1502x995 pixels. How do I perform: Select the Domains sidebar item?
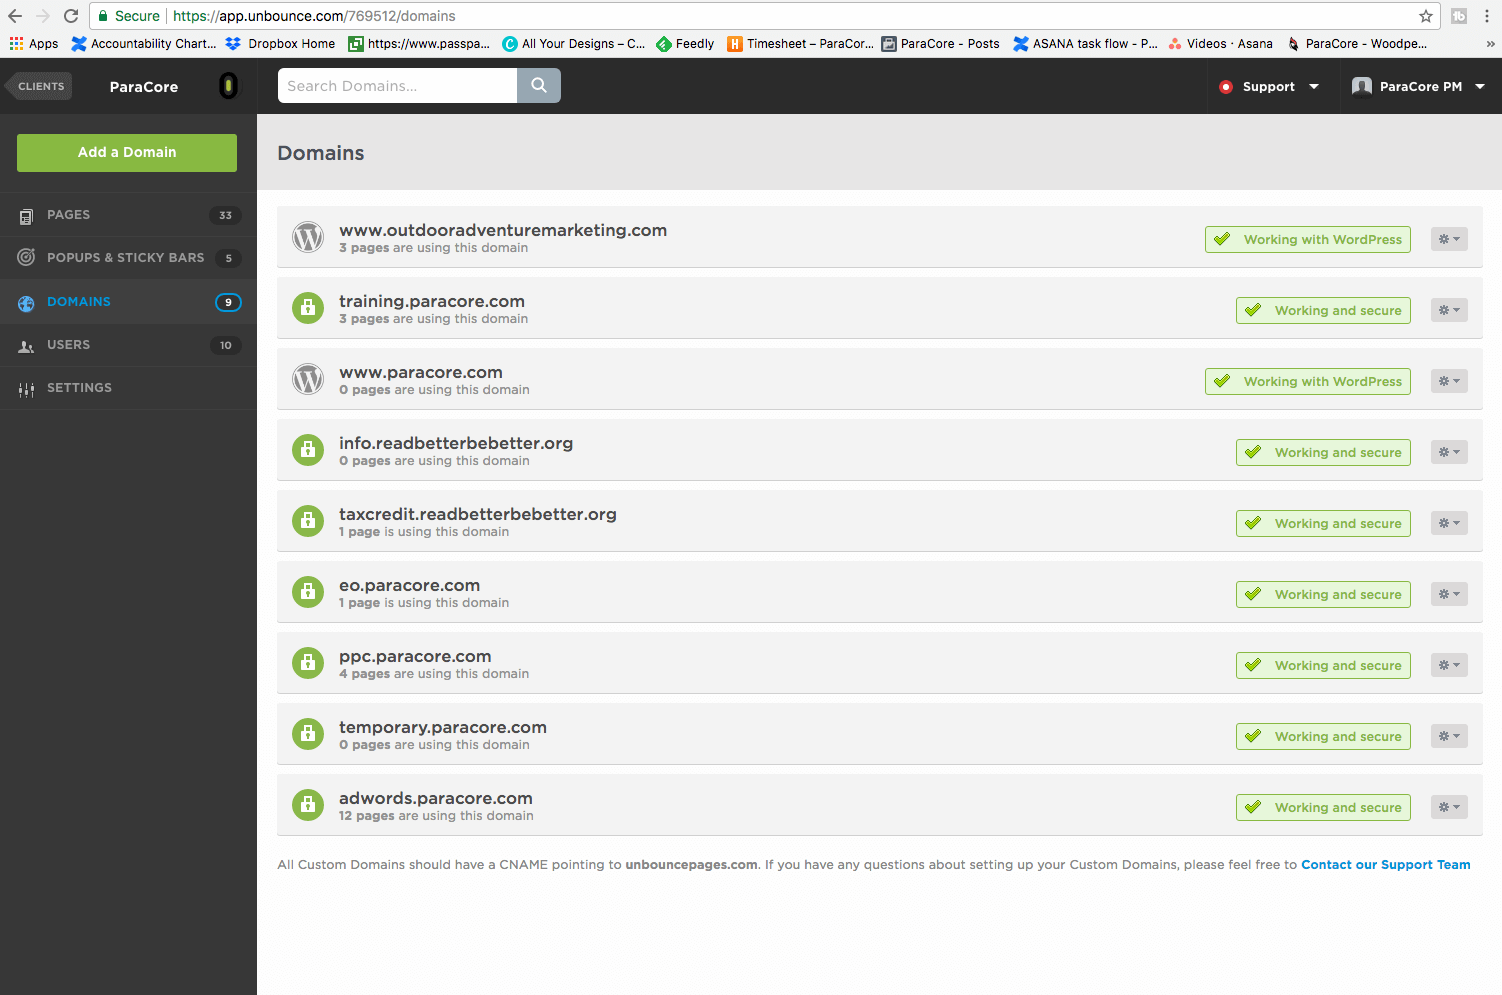point(128,302)
